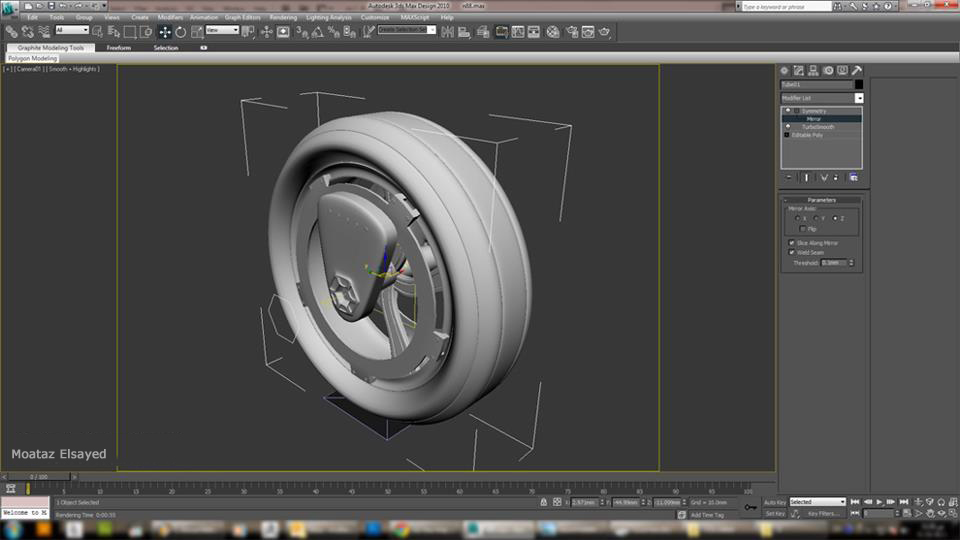Image resolution: width=960 pixels, height=540 pixels.
Task: Open Select by Name dialog
Action: (x=114, y=32)
